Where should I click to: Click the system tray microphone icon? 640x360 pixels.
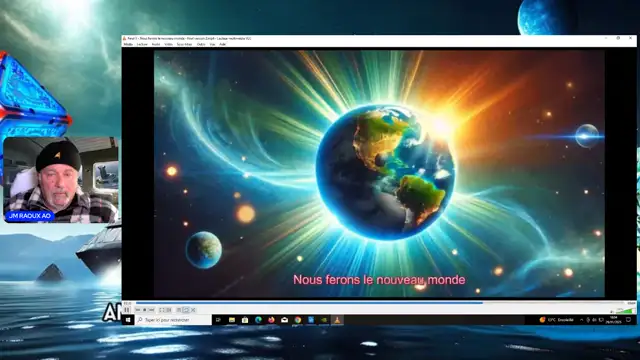588,320
